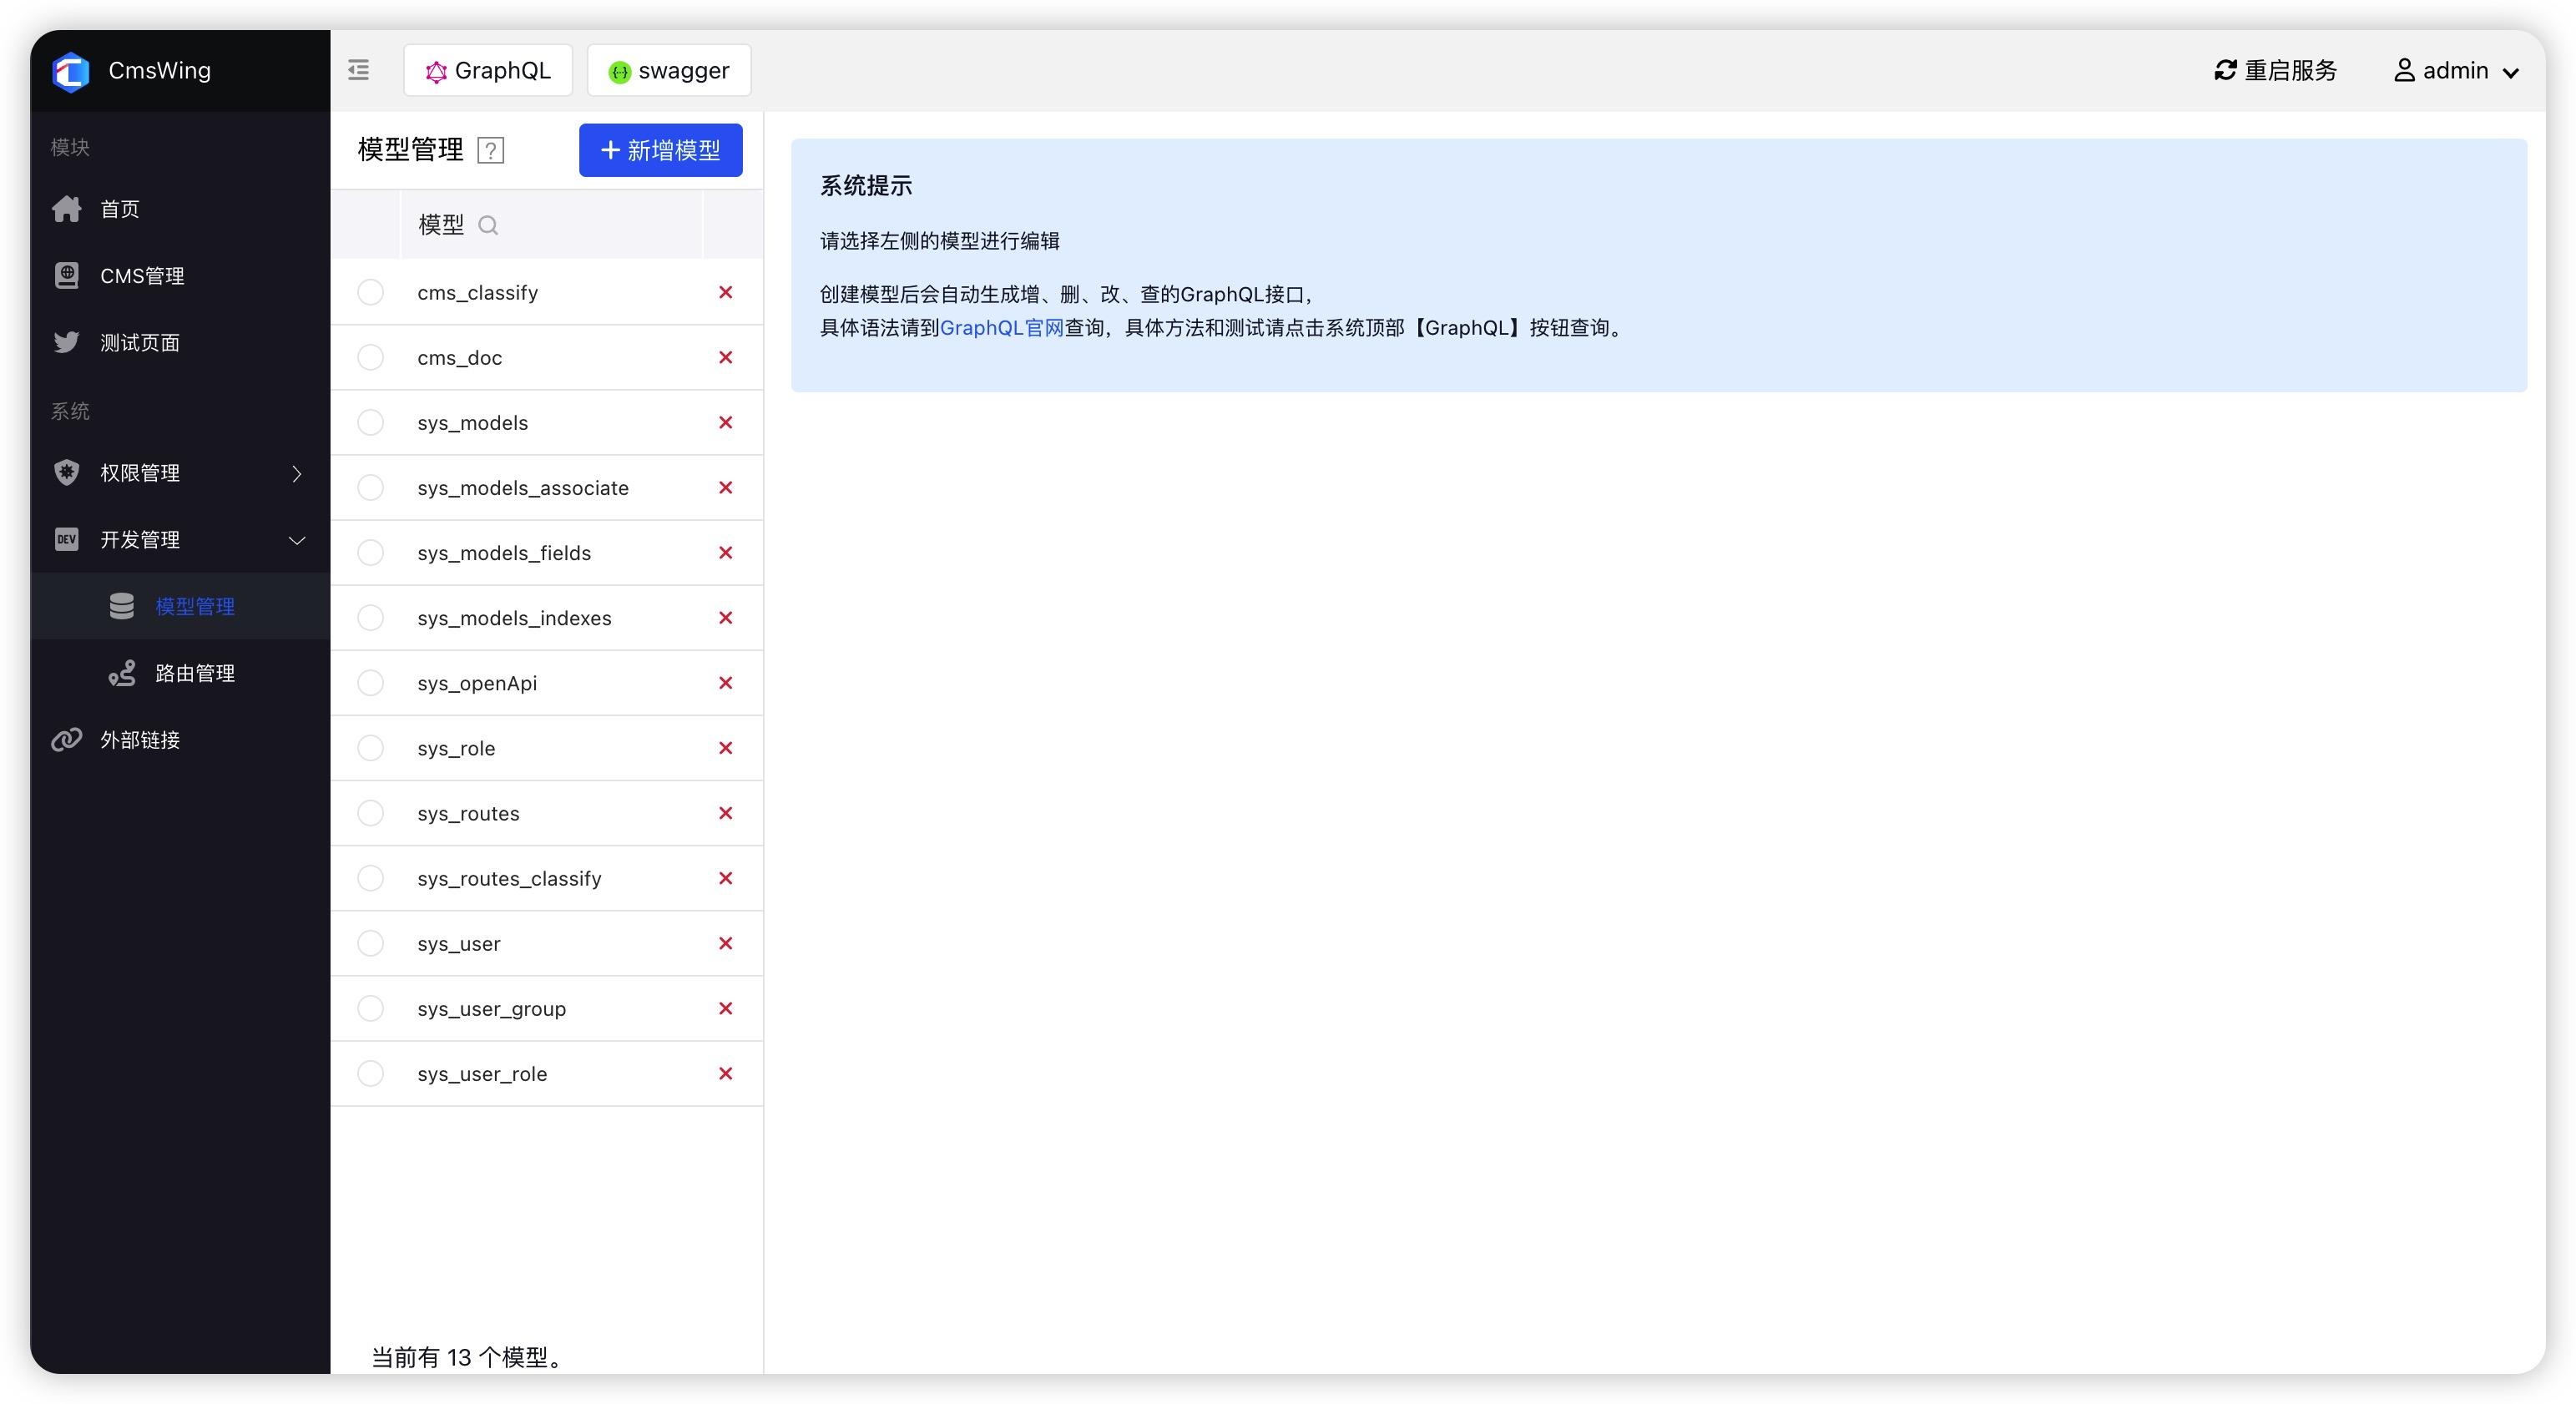Click the sys_openApi model name

tap(477, 684)
